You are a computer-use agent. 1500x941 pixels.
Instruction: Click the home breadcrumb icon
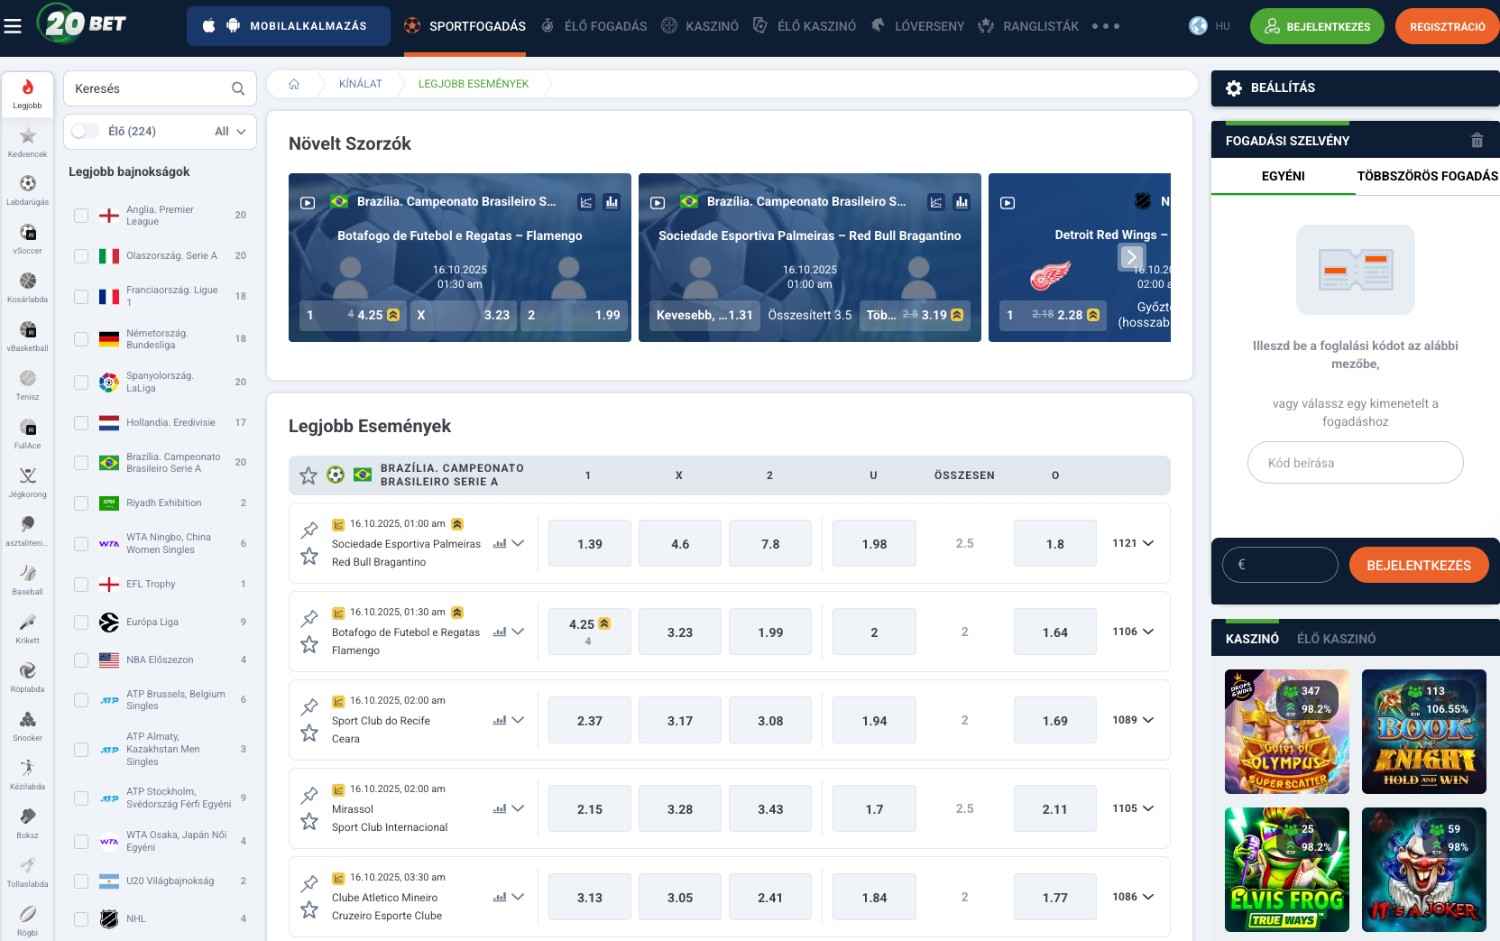(x=294, y=84)
